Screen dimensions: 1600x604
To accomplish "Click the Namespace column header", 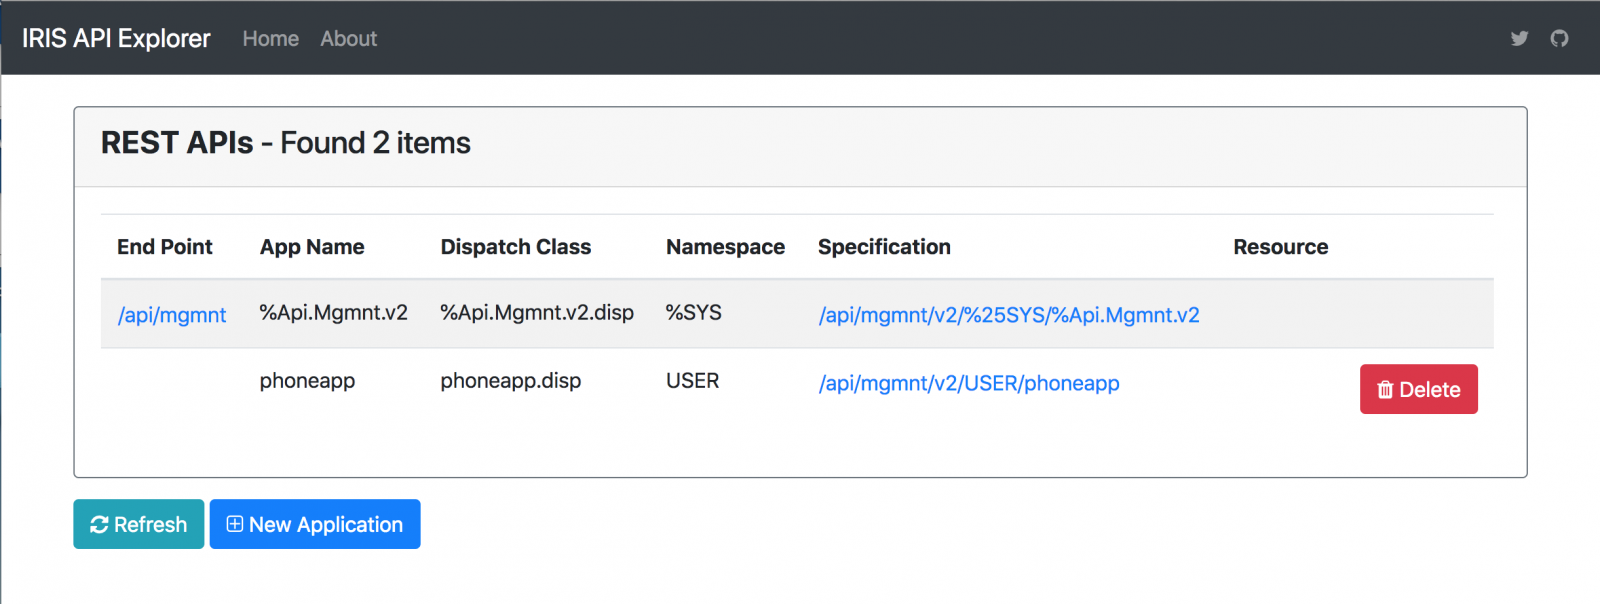I will (725, 247).
